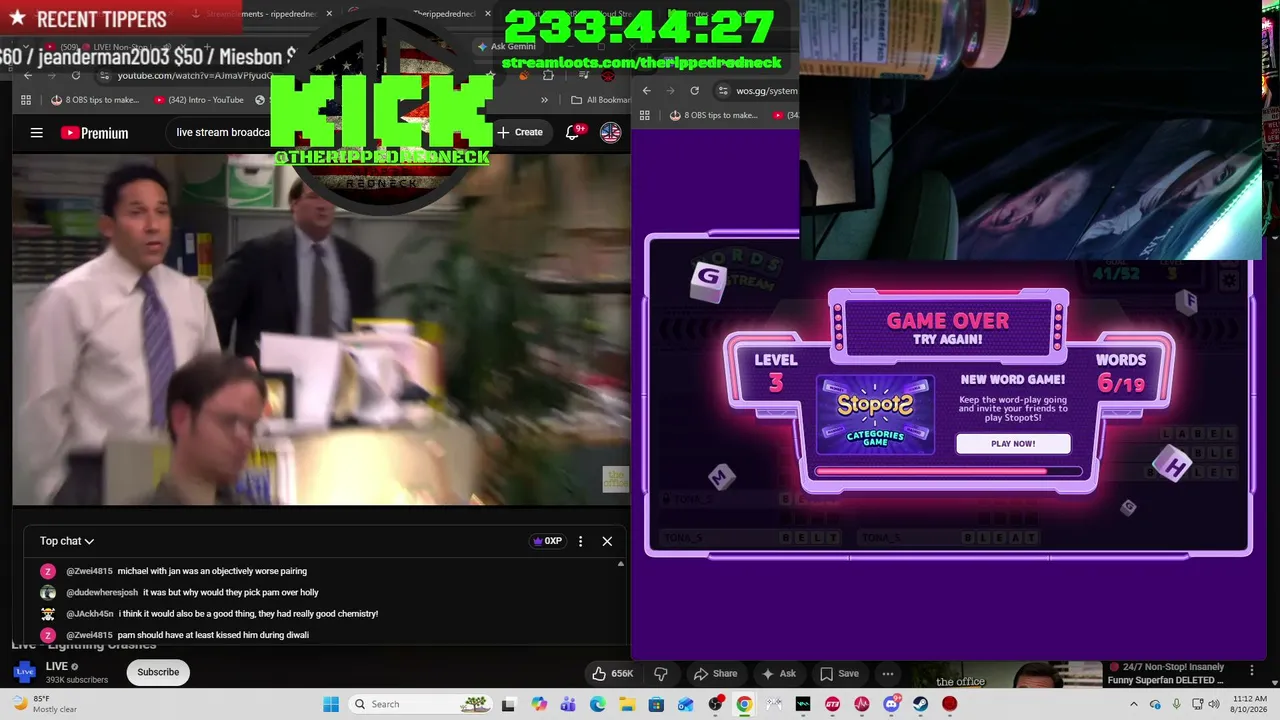The height and width of the screenshot is (720, 1280).
Task: Open File Explorer from the taskbar
Action: click(x=627, y=704)
